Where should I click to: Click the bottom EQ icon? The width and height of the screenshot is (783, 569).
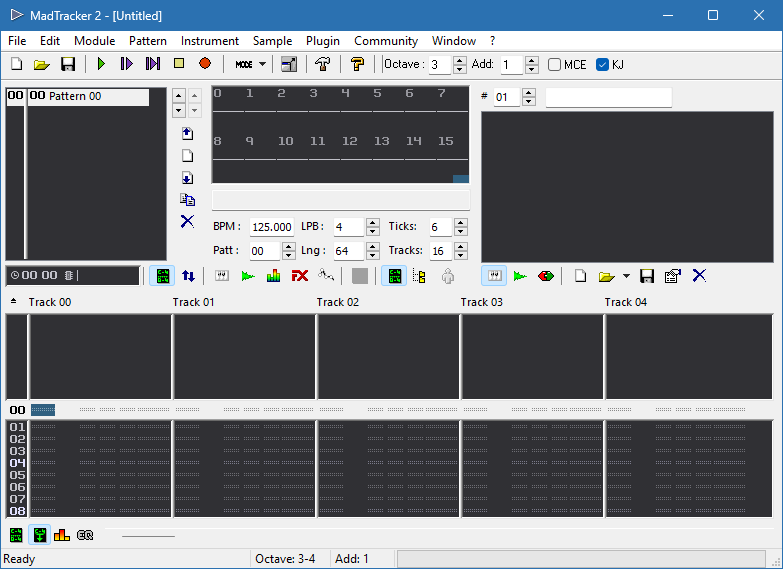tap(85, 535)
